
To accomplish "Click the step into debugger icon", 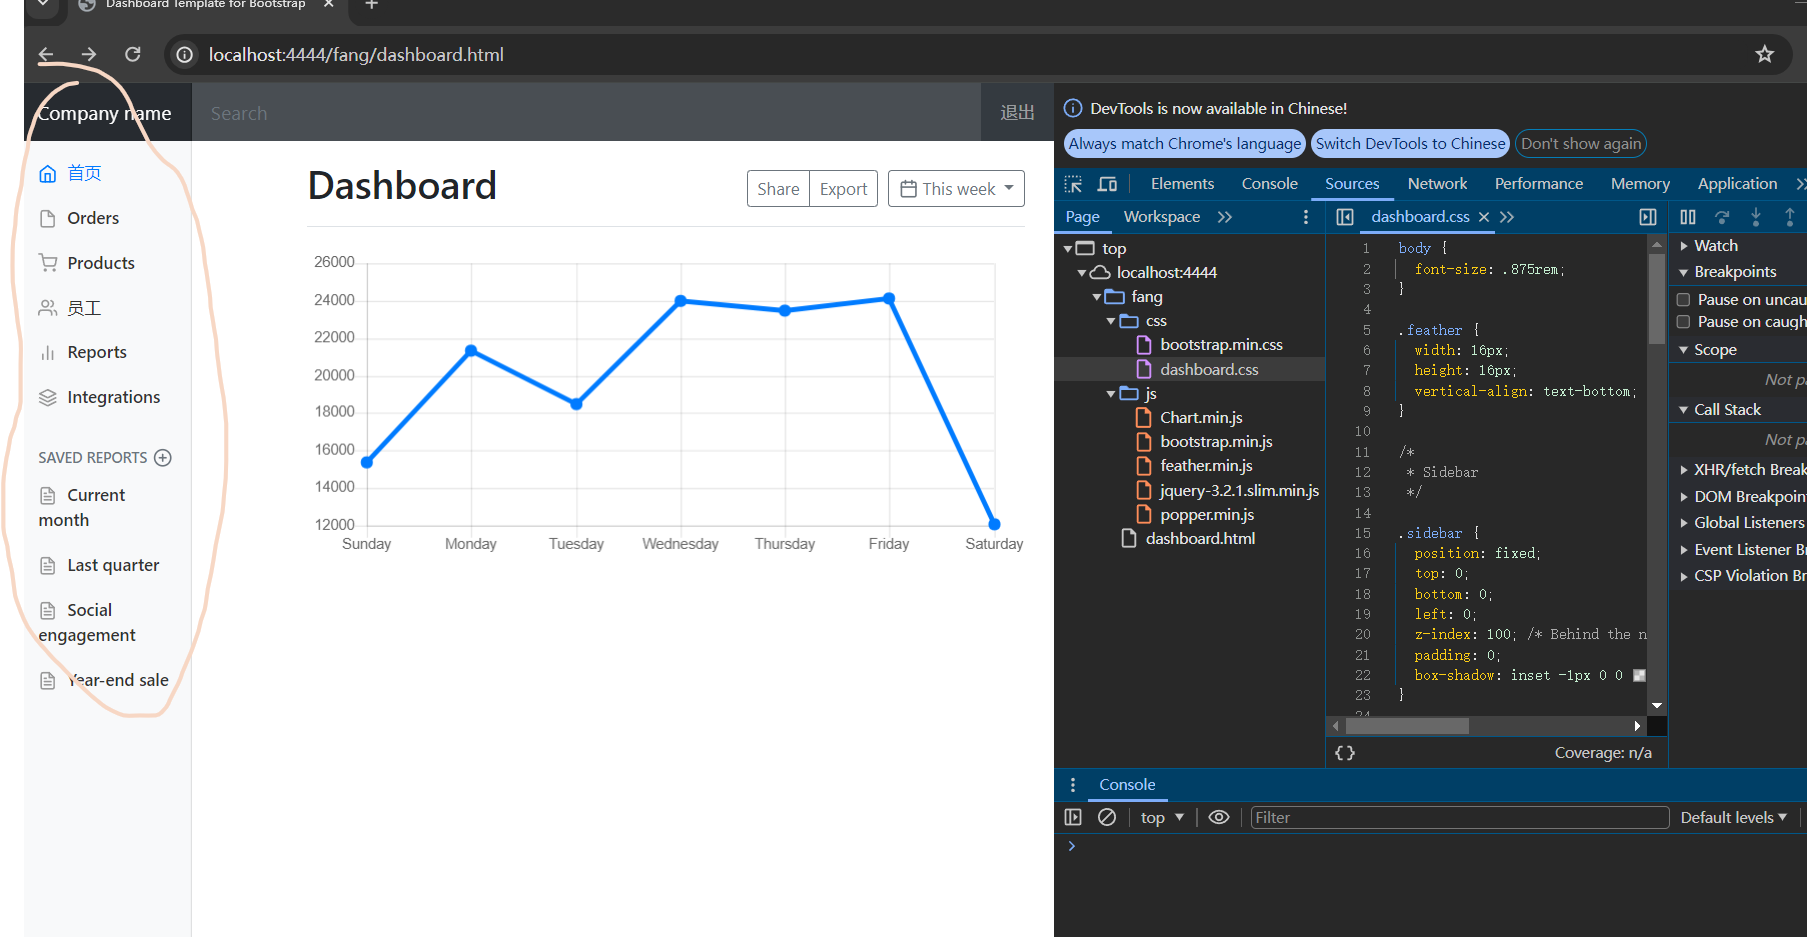I will (1756, 217).
